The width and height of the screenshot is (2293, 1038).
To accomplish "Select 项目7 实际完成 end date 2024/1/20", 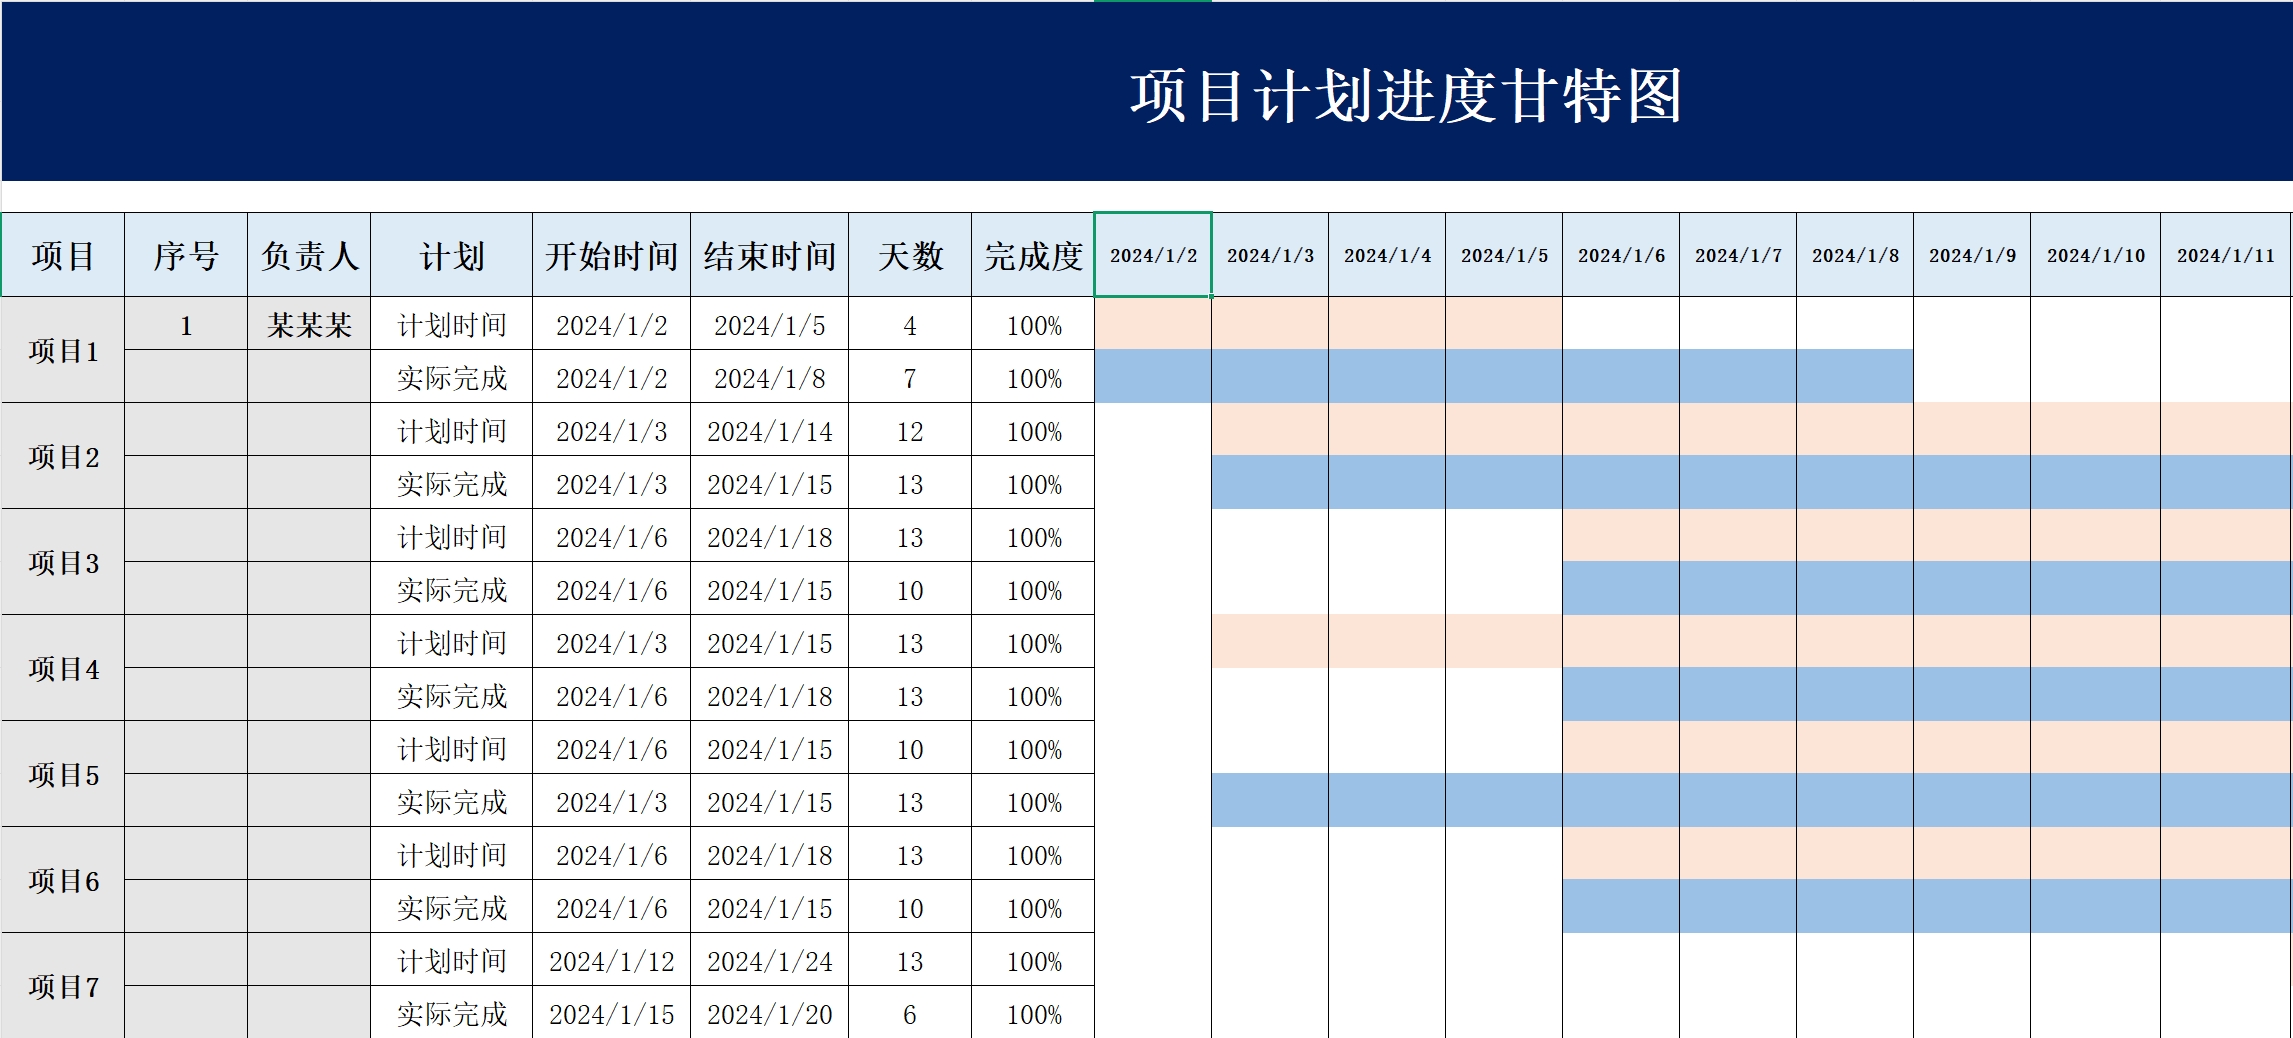I will 769,1012.
